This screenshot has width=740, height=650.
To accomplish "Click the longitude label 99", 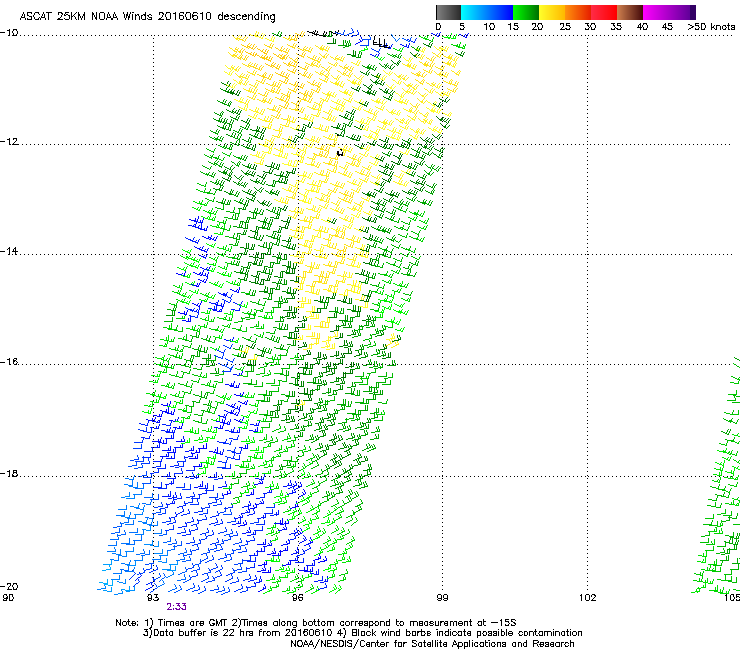I will point(442,598).
